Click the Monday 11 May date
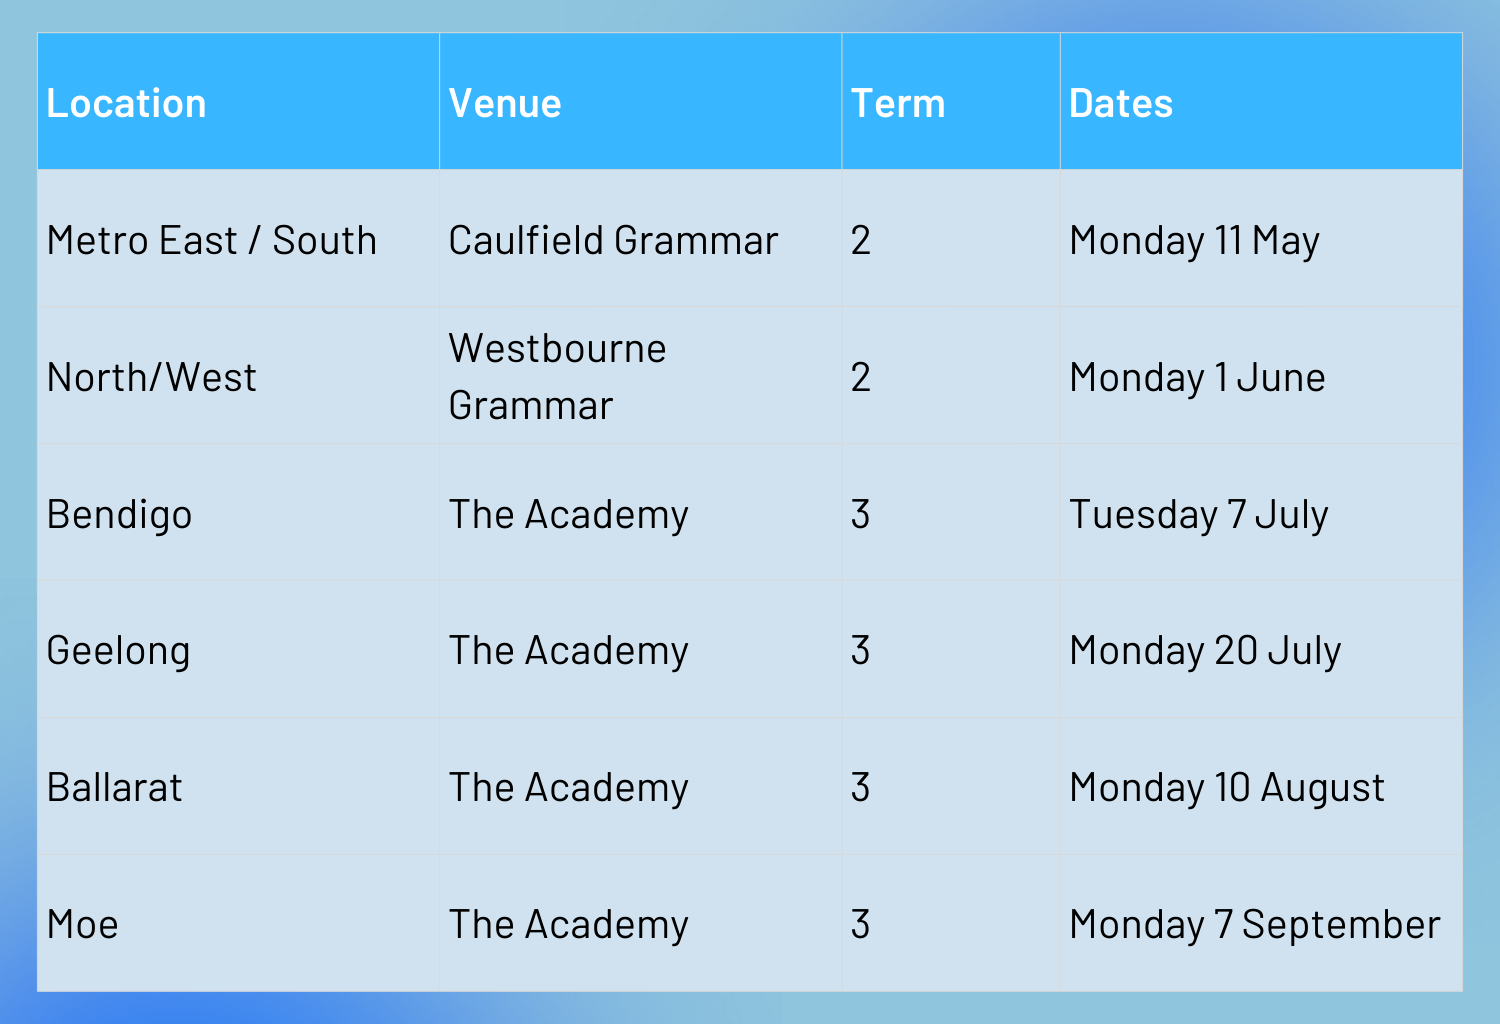This screenshot has width=1500, height=1024. pyautogui.click(x=1194, y=241)
